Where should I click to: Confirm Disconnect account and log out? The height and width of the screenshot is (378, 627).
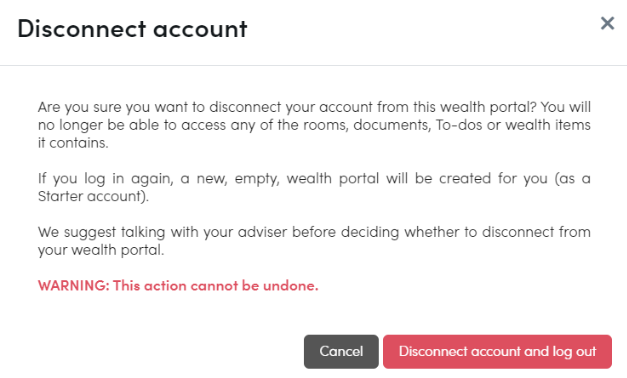(x=497, y=351)
